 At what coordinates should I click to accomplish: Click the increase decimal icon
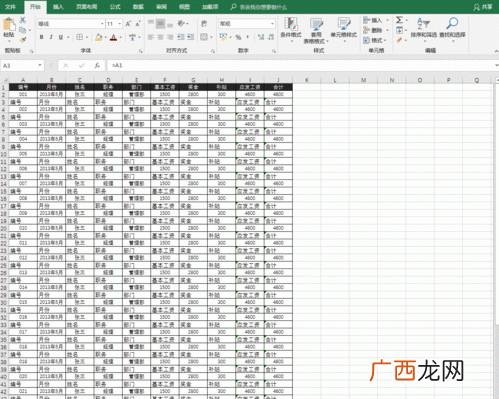[x=261, y=37]
